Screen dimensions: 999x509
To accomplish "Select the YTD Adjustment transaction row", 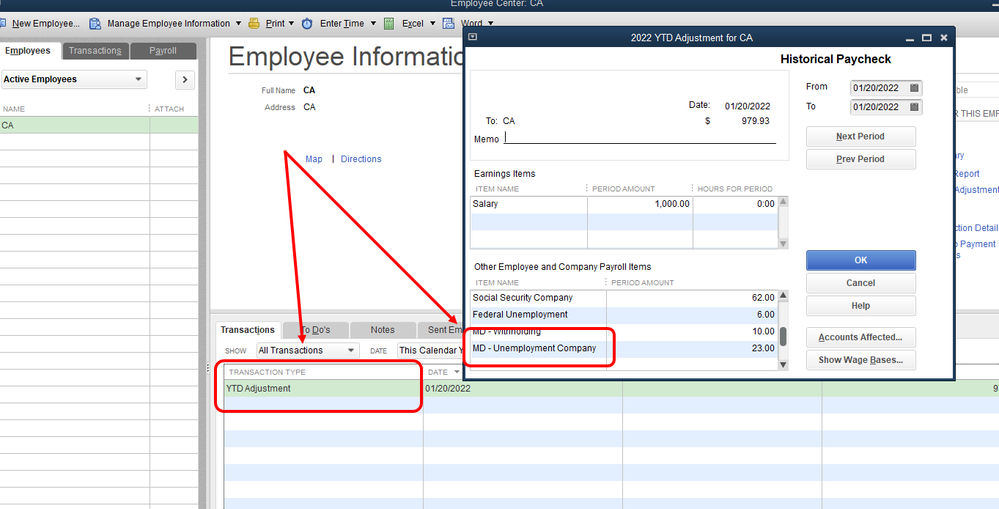I will coord(320,389).
